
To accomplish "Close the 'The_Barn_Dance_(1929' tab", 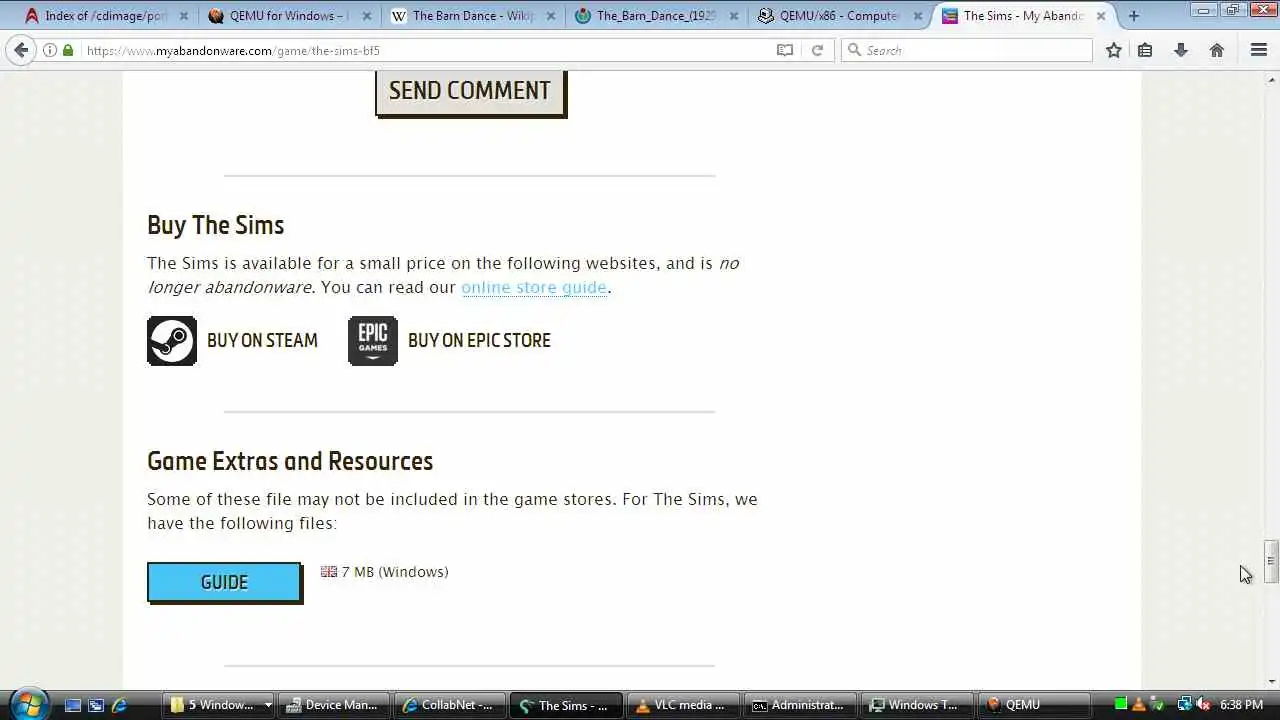I will [734, 16].
